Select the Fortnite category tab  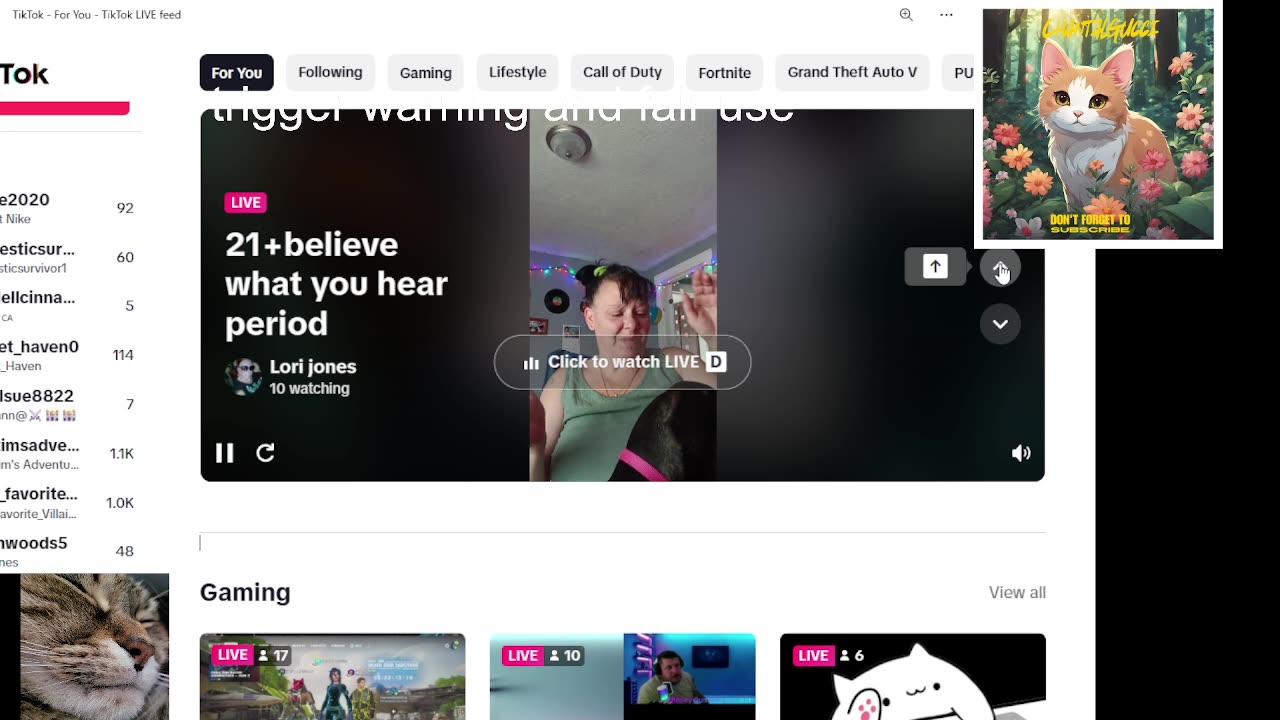click(725, 73)
